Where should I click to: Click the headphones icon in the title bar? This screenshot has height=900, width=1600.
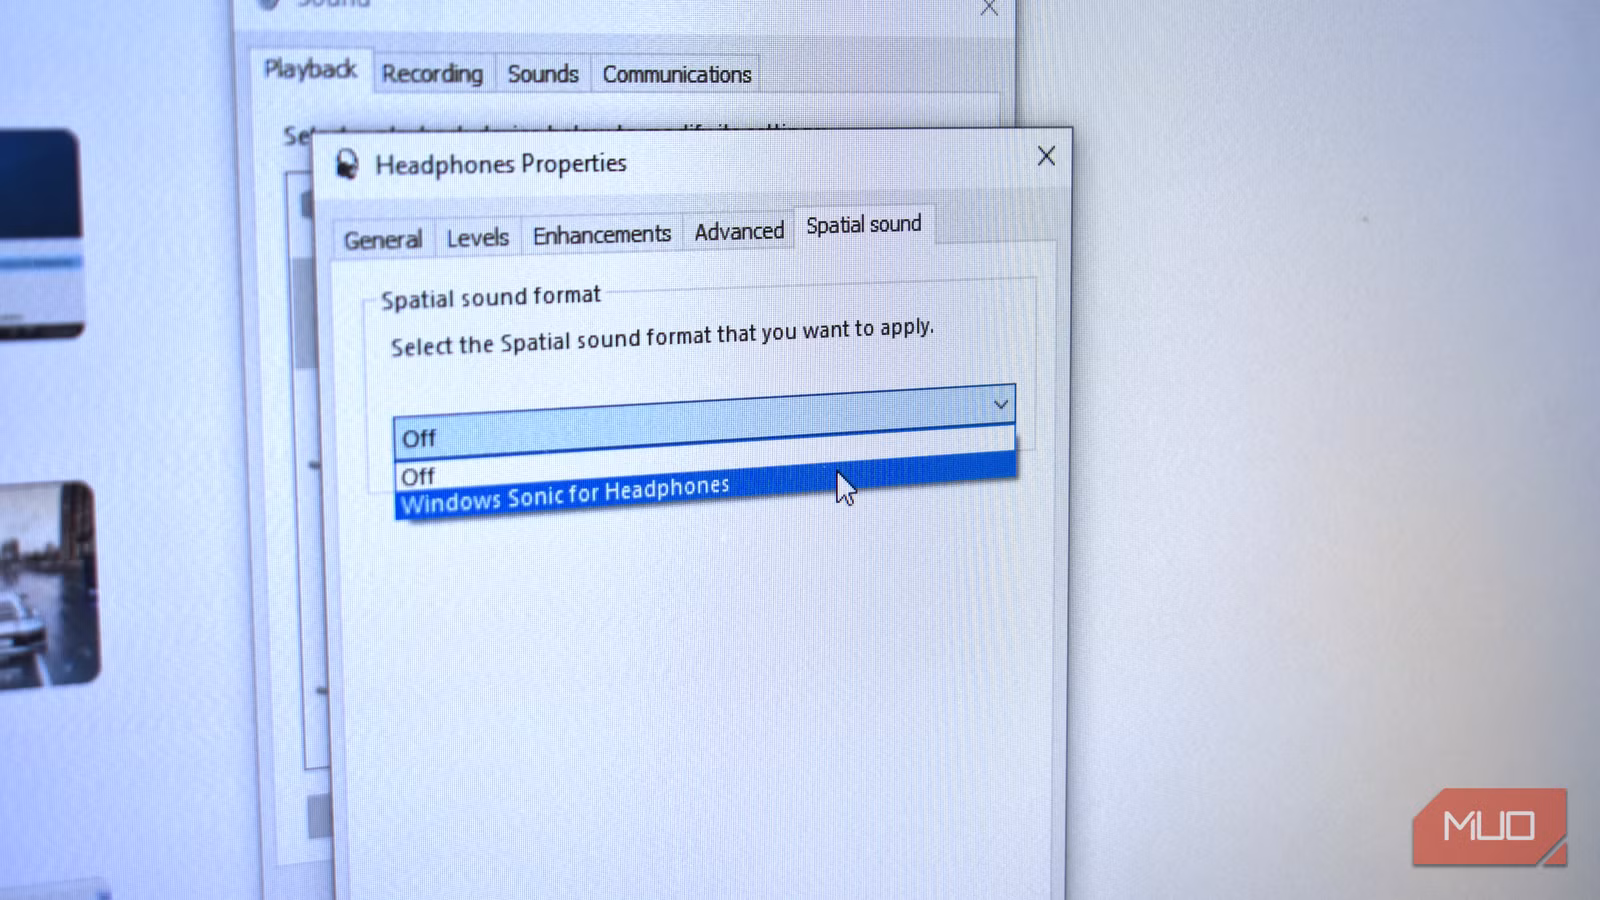coord(347,165)
